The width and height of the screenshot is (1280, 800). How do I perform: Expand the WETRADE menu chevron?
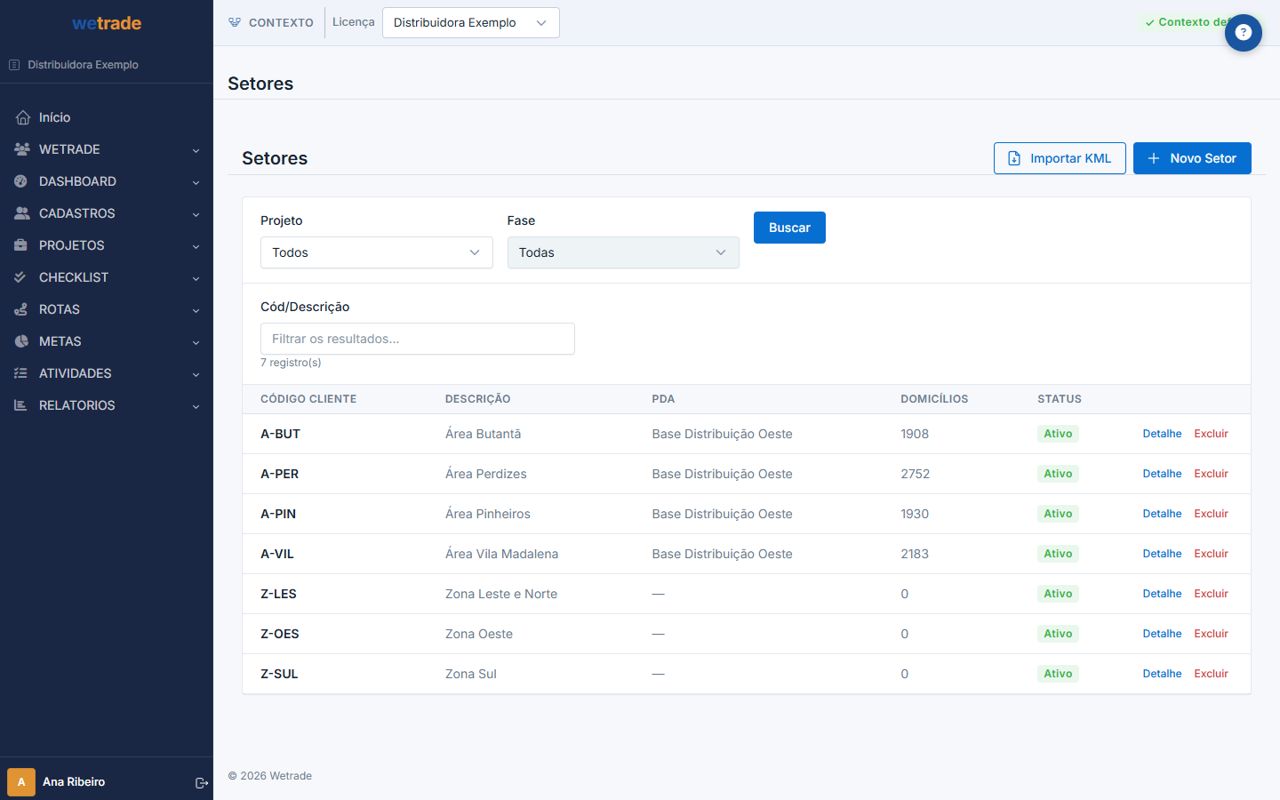(196, 151)
